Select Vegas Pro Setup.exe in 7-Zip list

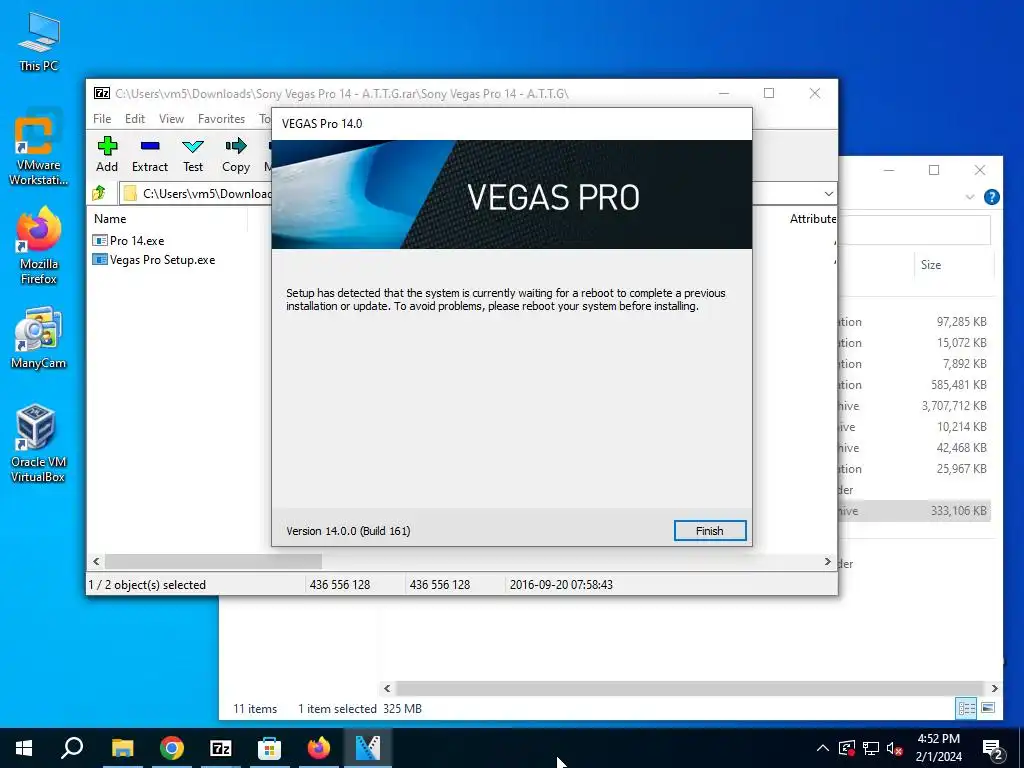[154, 260]
